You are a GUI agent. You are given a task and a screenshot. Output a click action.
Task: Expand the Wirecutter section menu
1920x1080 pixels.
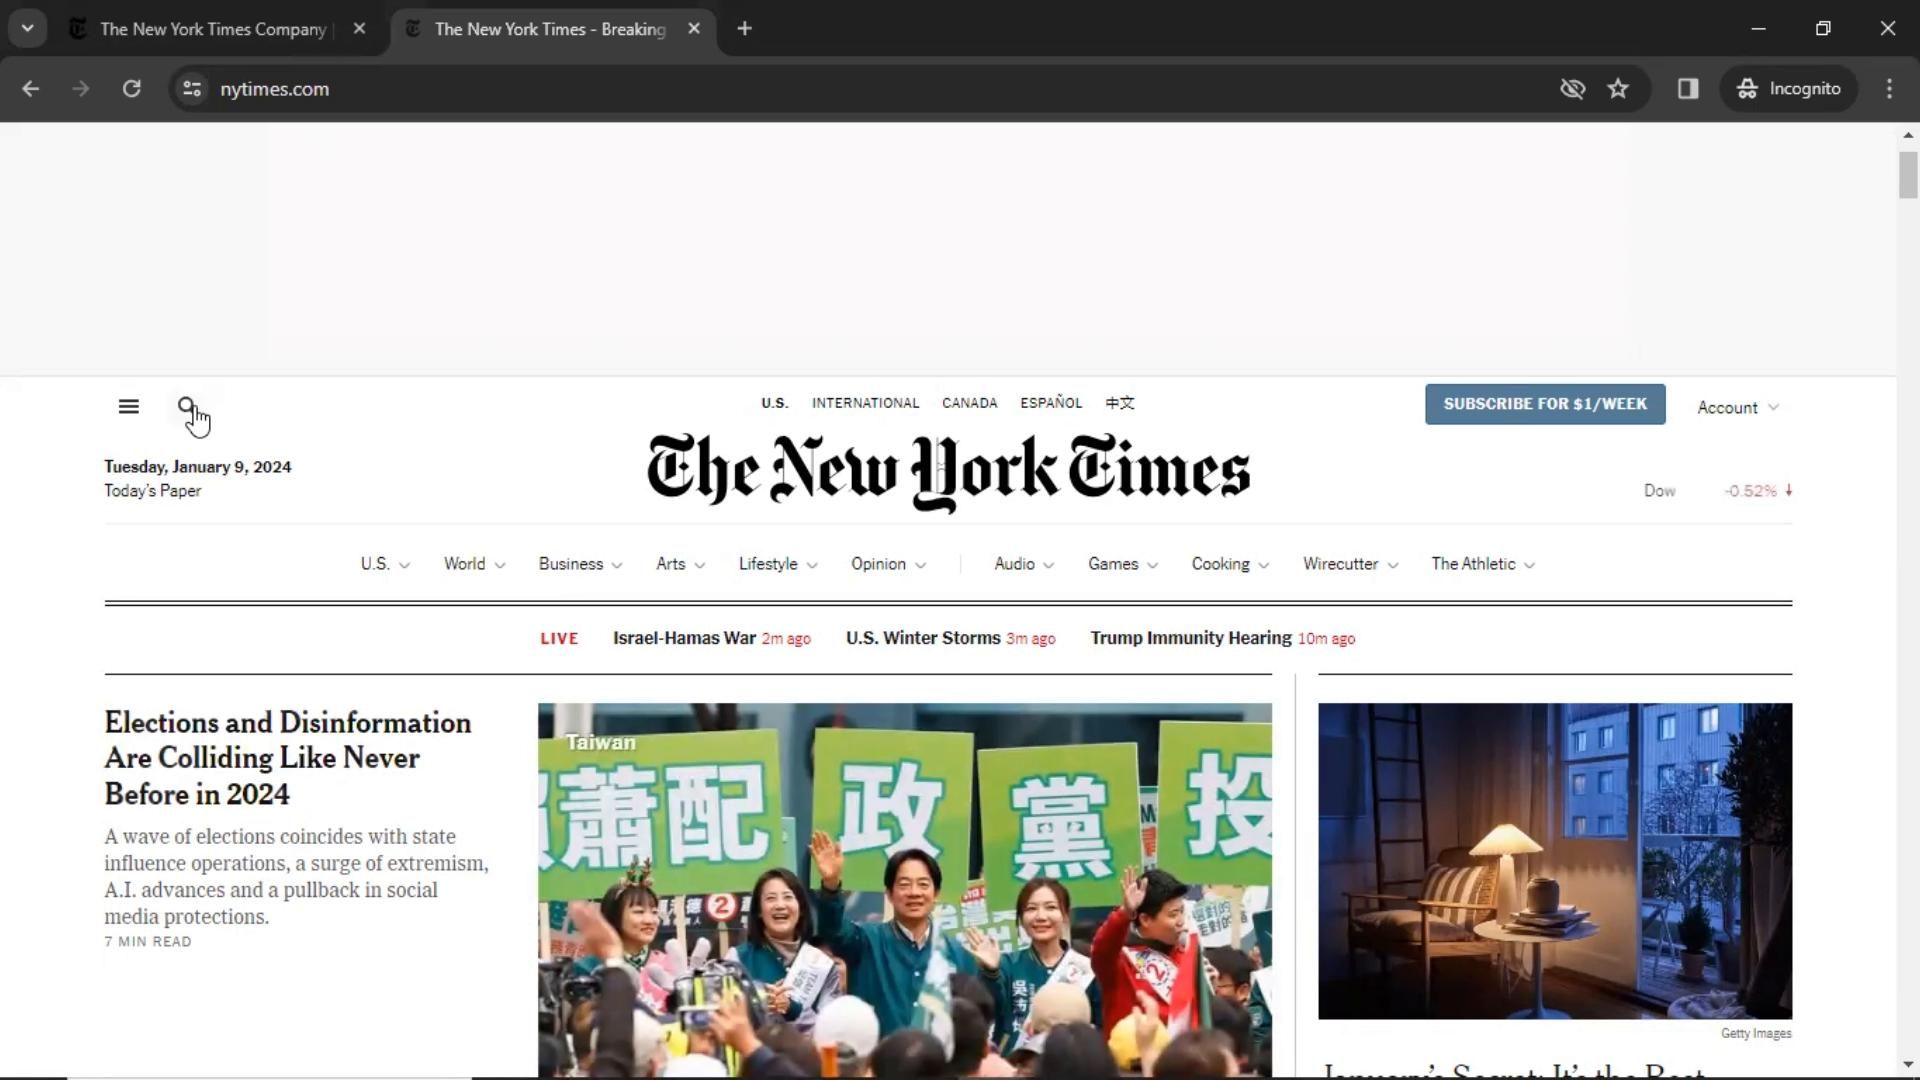coord(1350,564)
